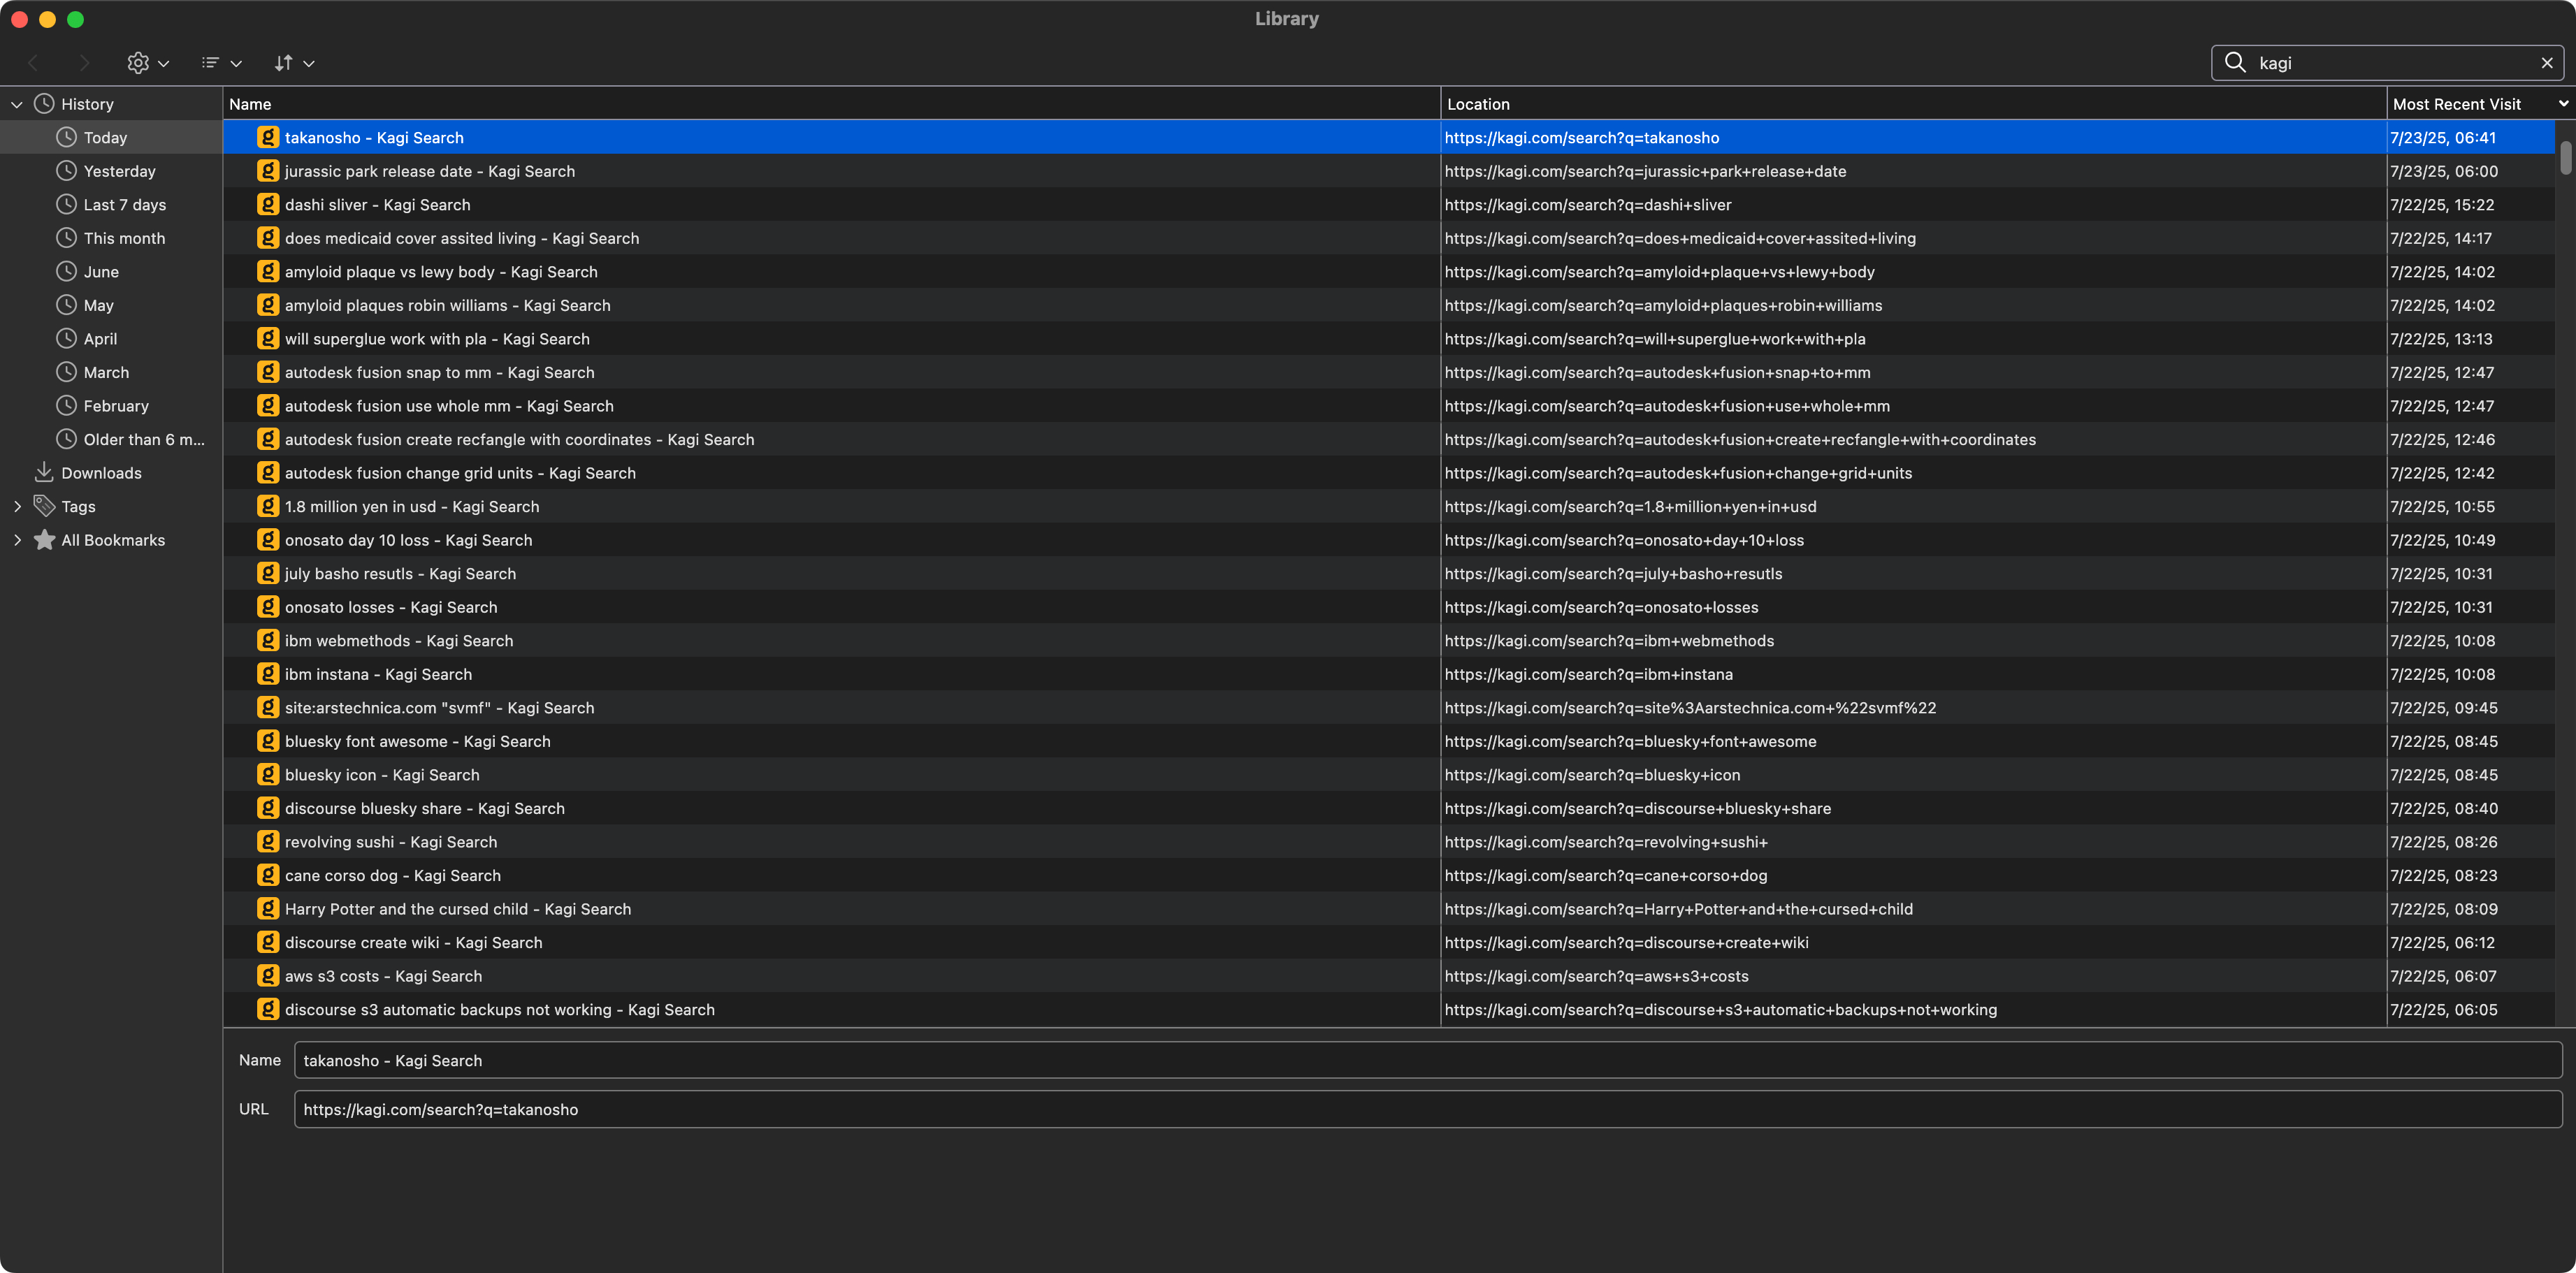
Task: Click the History clock icon
Action: pos(44,103)
